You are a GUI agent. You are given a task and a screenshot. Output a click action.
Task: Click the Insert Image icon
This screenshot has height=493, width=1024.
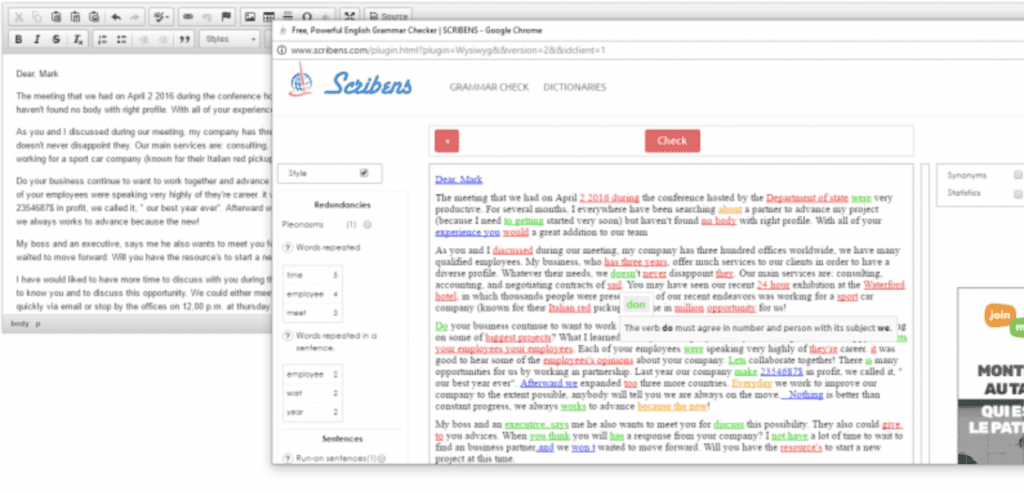(251, 16)
